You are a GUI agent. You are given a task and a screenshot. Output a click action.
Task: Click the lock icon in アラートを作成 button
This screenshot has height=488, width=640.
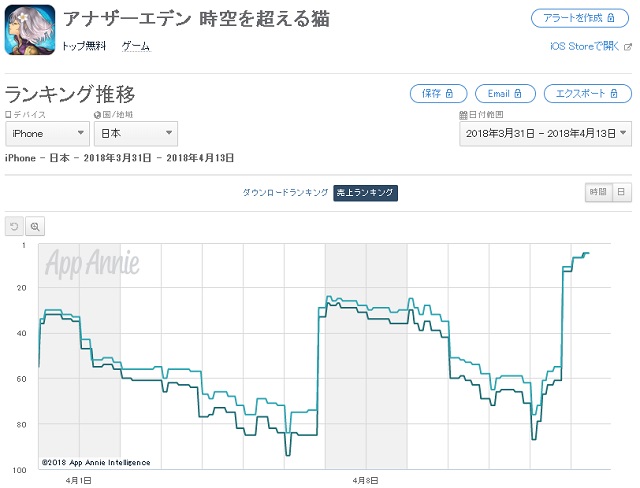pyautogui.click(x=611, y=18)
